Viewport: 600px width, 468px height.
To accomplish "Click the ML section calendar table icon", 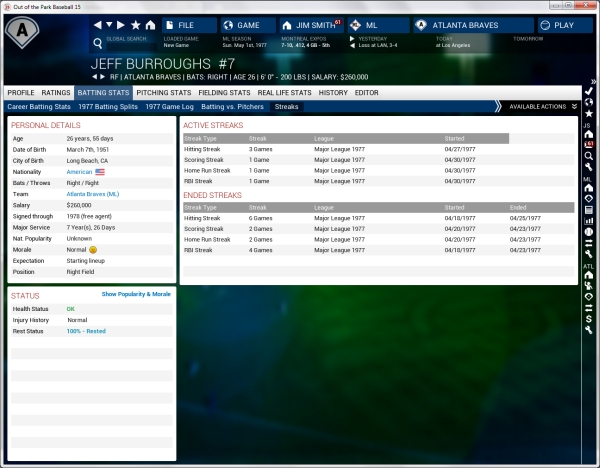I will [x=589, y=210].
